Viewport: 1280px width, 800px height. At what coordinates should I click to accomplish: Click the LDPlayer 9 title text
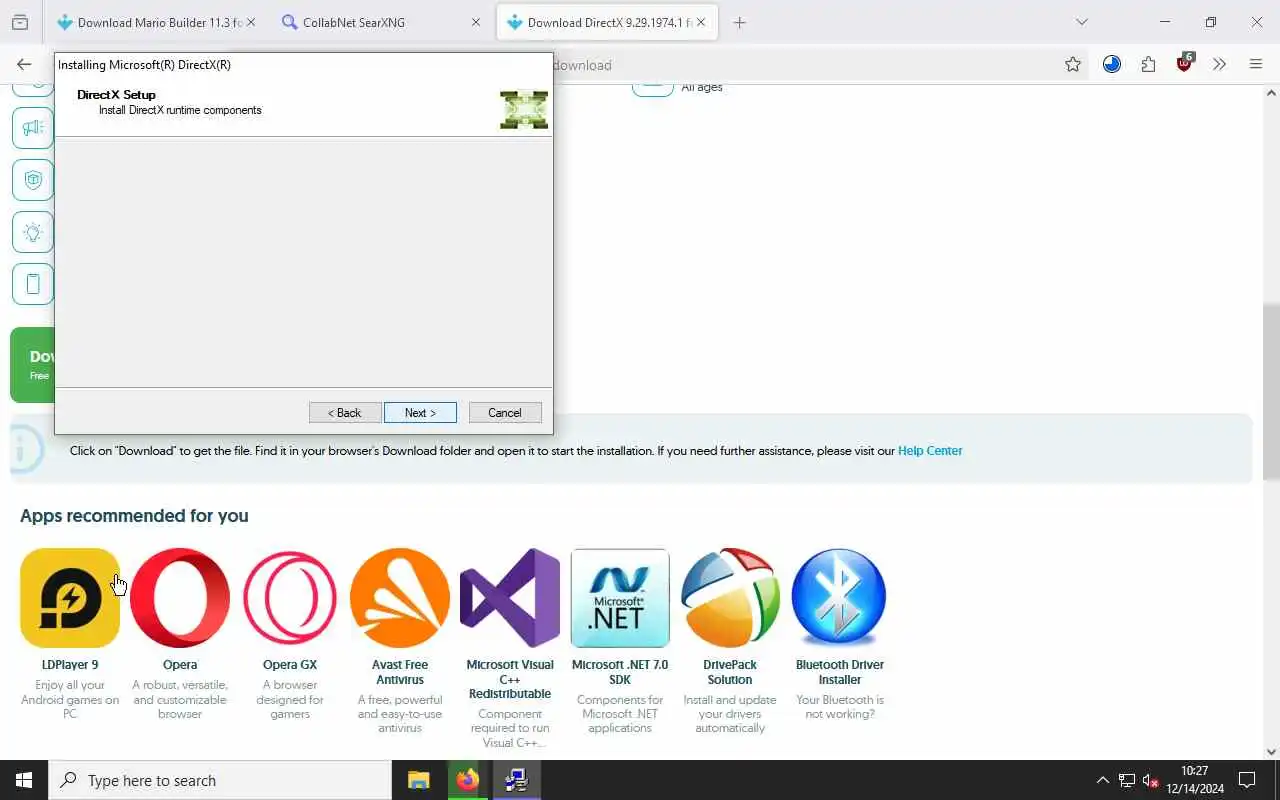tap(70, 665)
